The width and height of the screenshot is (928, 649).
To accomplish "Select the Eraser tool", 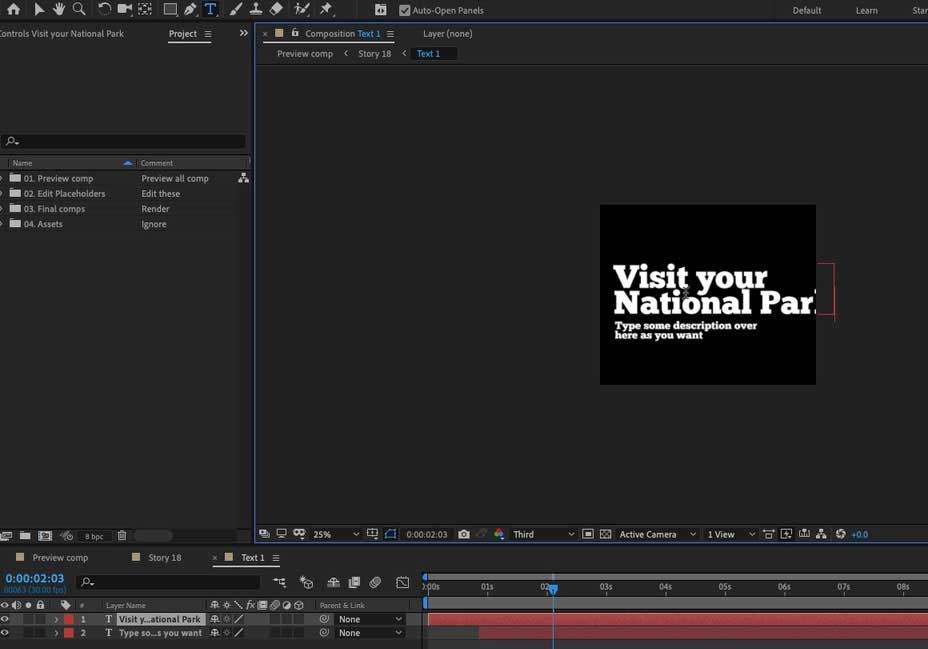I will click(276, 9).
